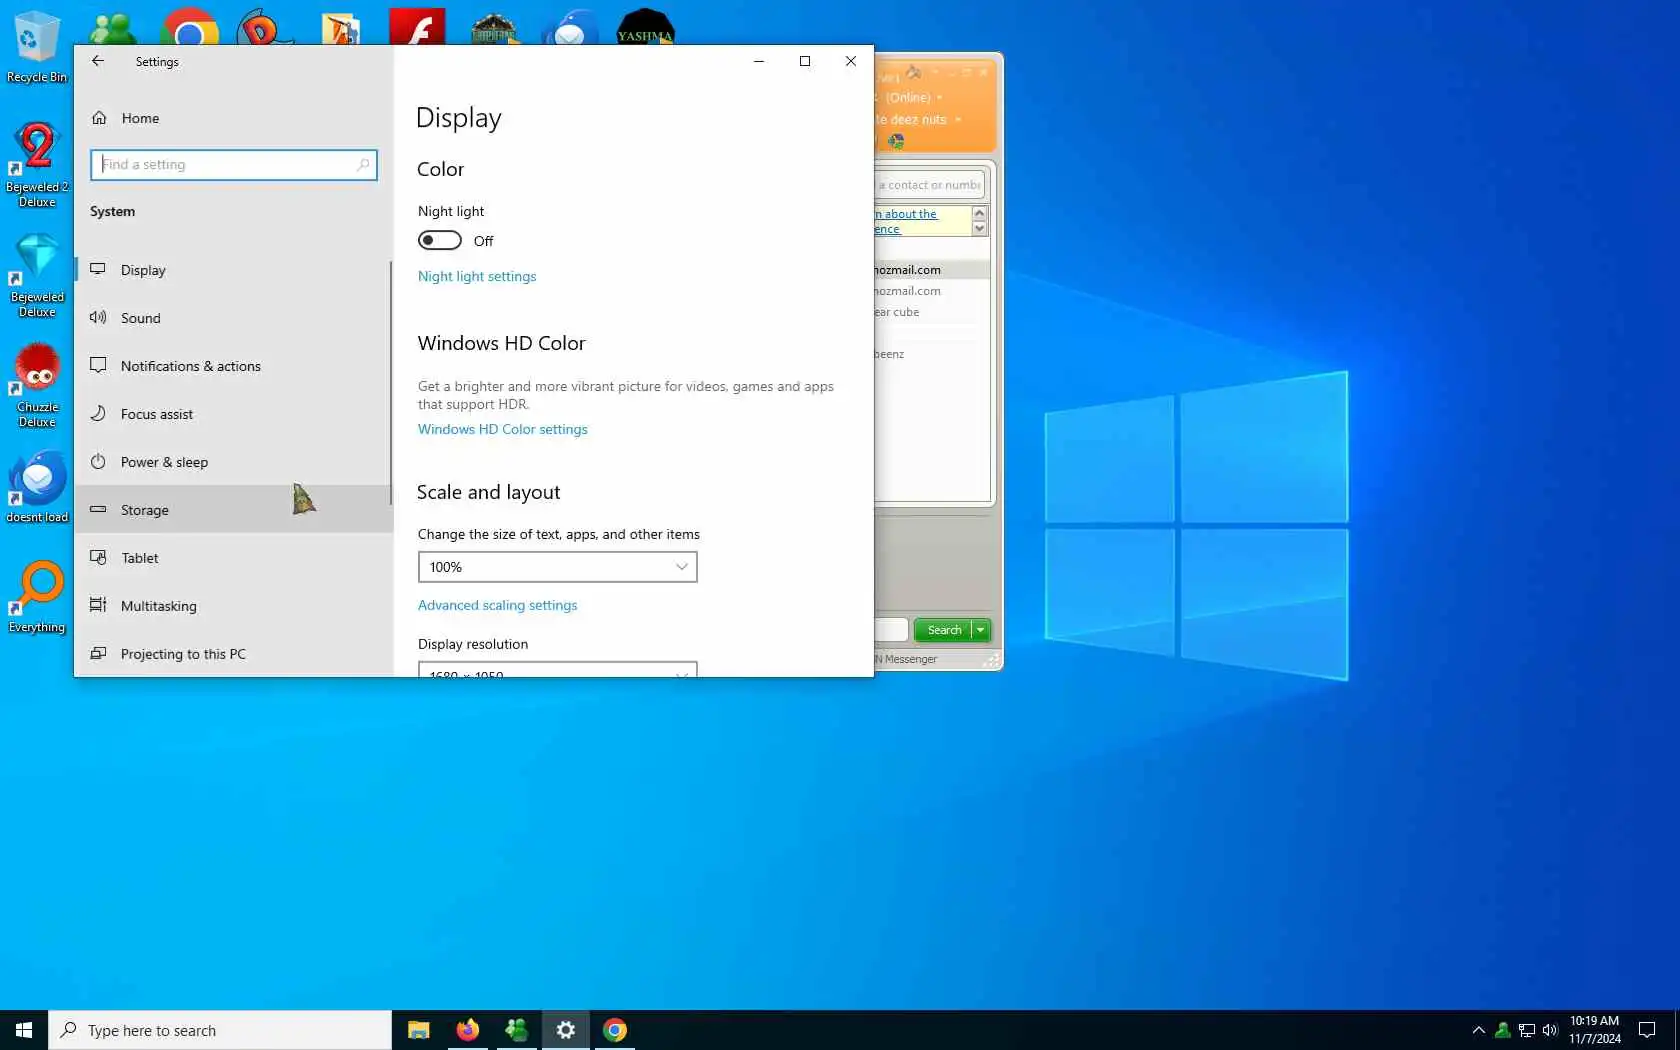Open the Tablet settings page
This screenshot has width=1680, height=1050.
click(x=235, y=558)
